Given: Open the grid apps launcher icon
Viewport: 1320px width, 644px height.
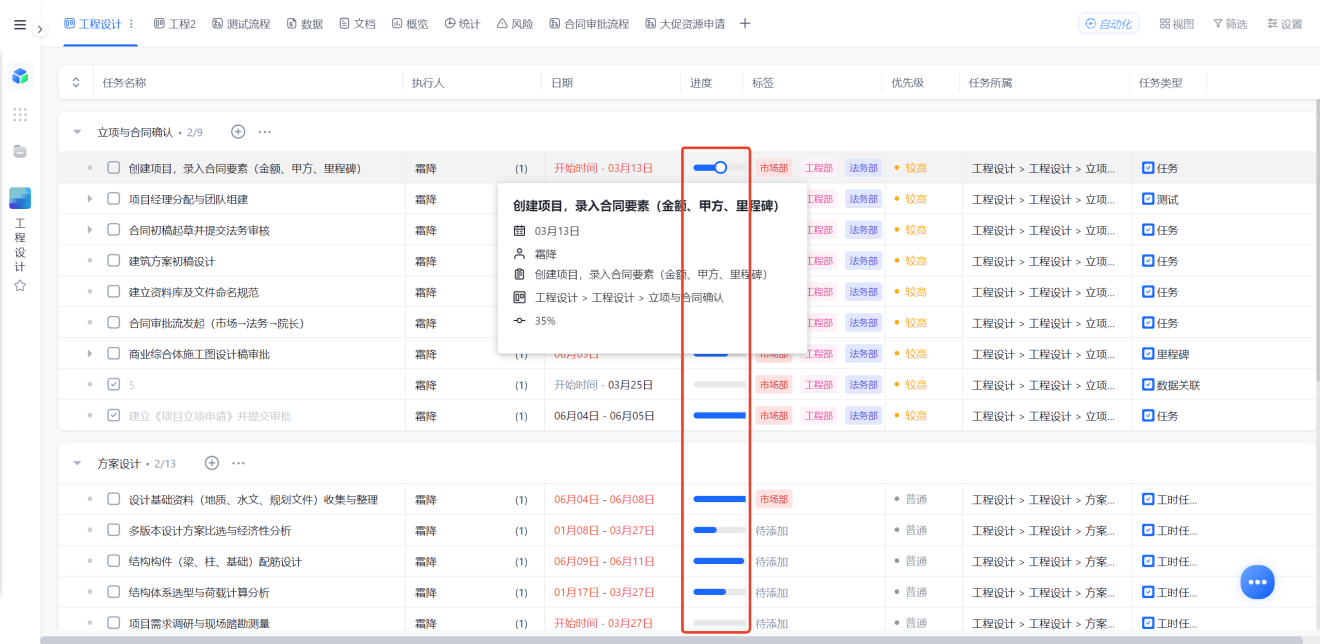Looking at the screenshot, I should coord(20,115).
